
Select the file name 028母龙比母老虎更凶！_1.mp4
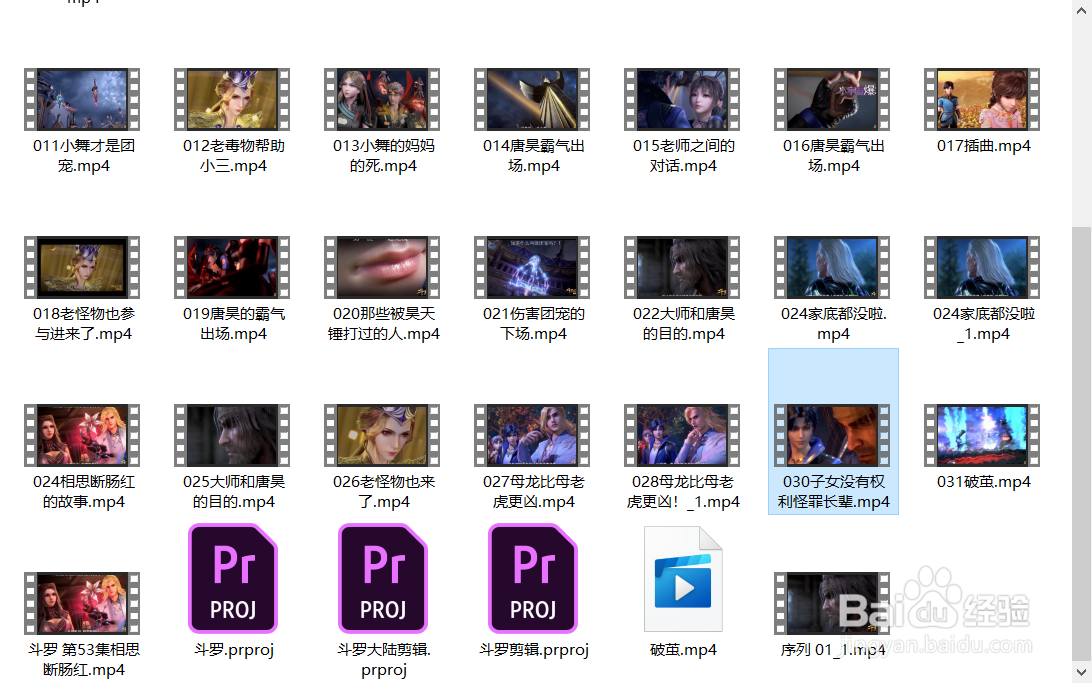click(x=683, y=492)
